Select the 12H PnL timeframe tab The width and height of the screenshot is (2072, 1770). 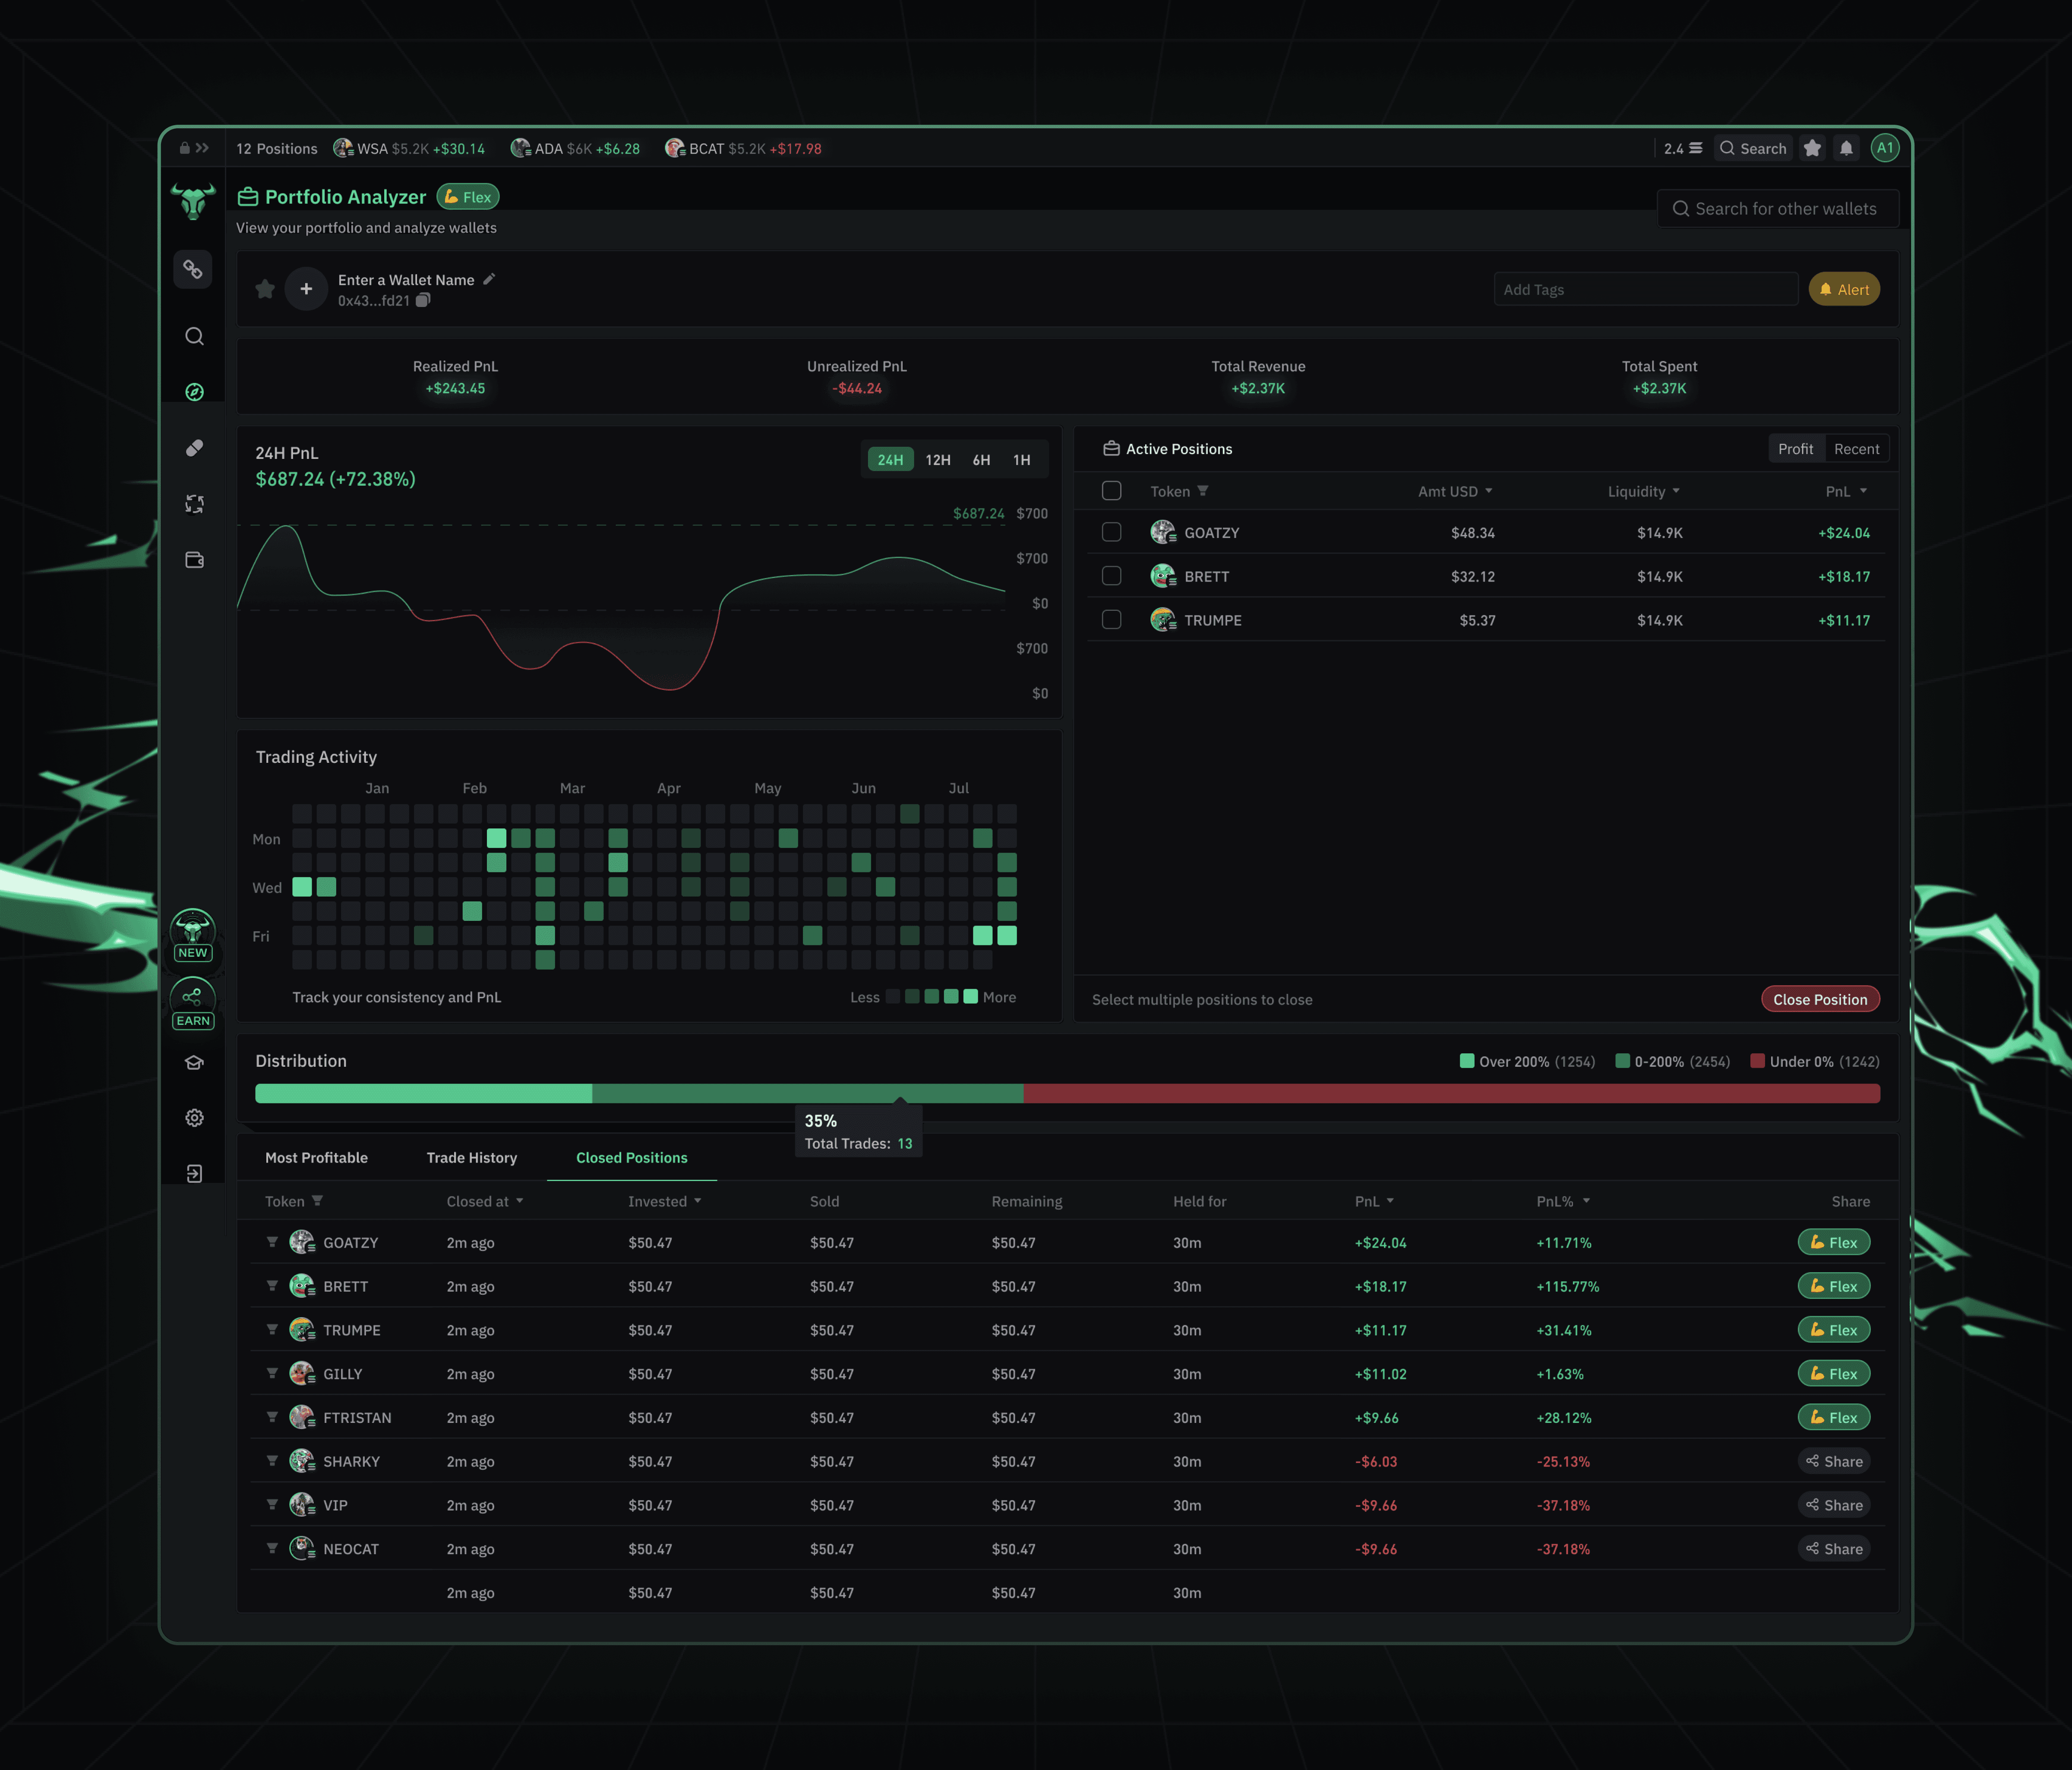pos(937,460)
